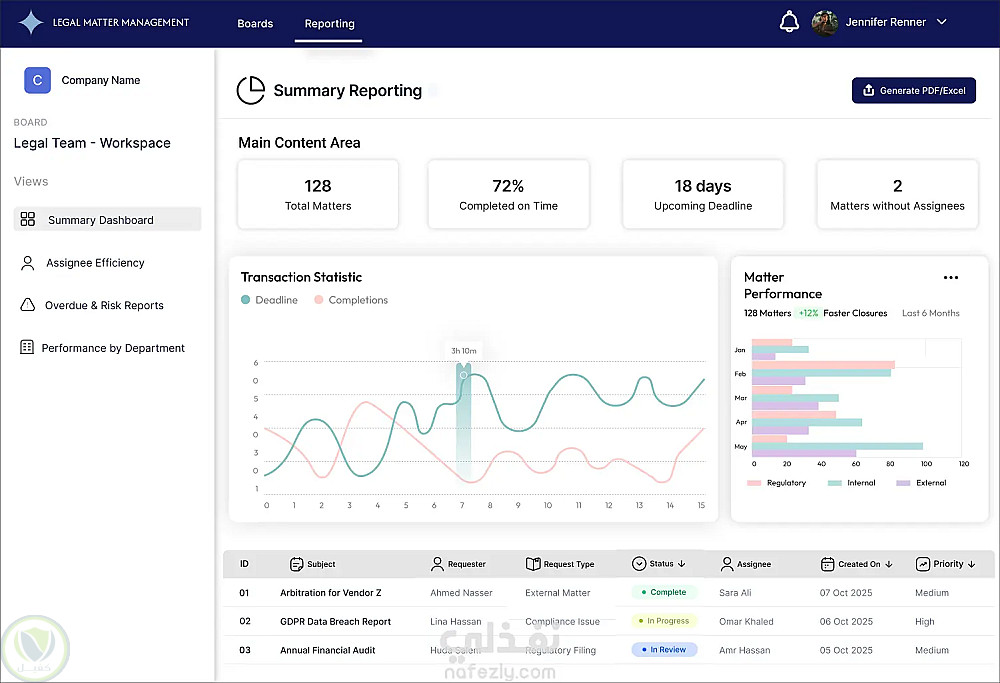Viewport: 1000px width, 683px height.
Task: Click the Performance by Department building icon
Action: point(27,348)
